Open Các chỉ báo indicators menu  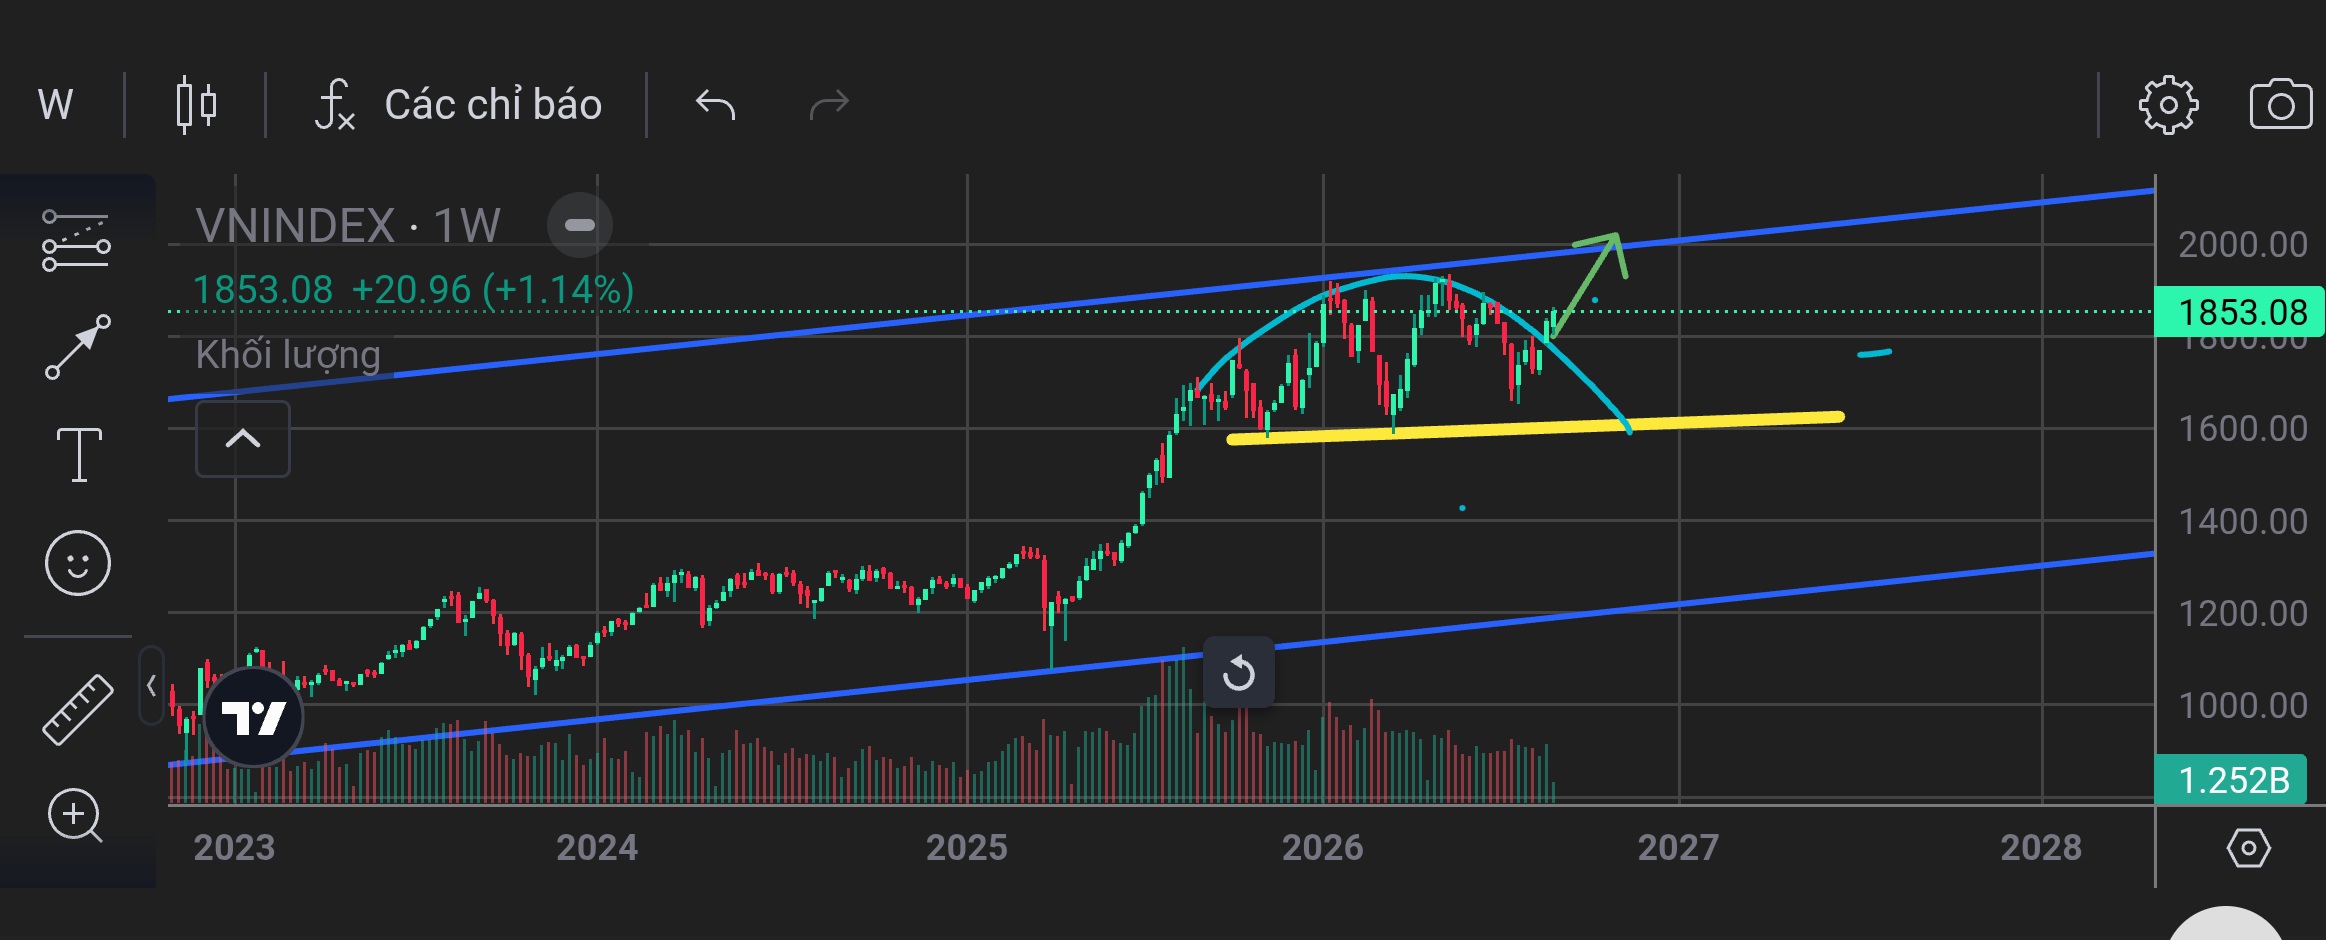(x=459, y=104)
